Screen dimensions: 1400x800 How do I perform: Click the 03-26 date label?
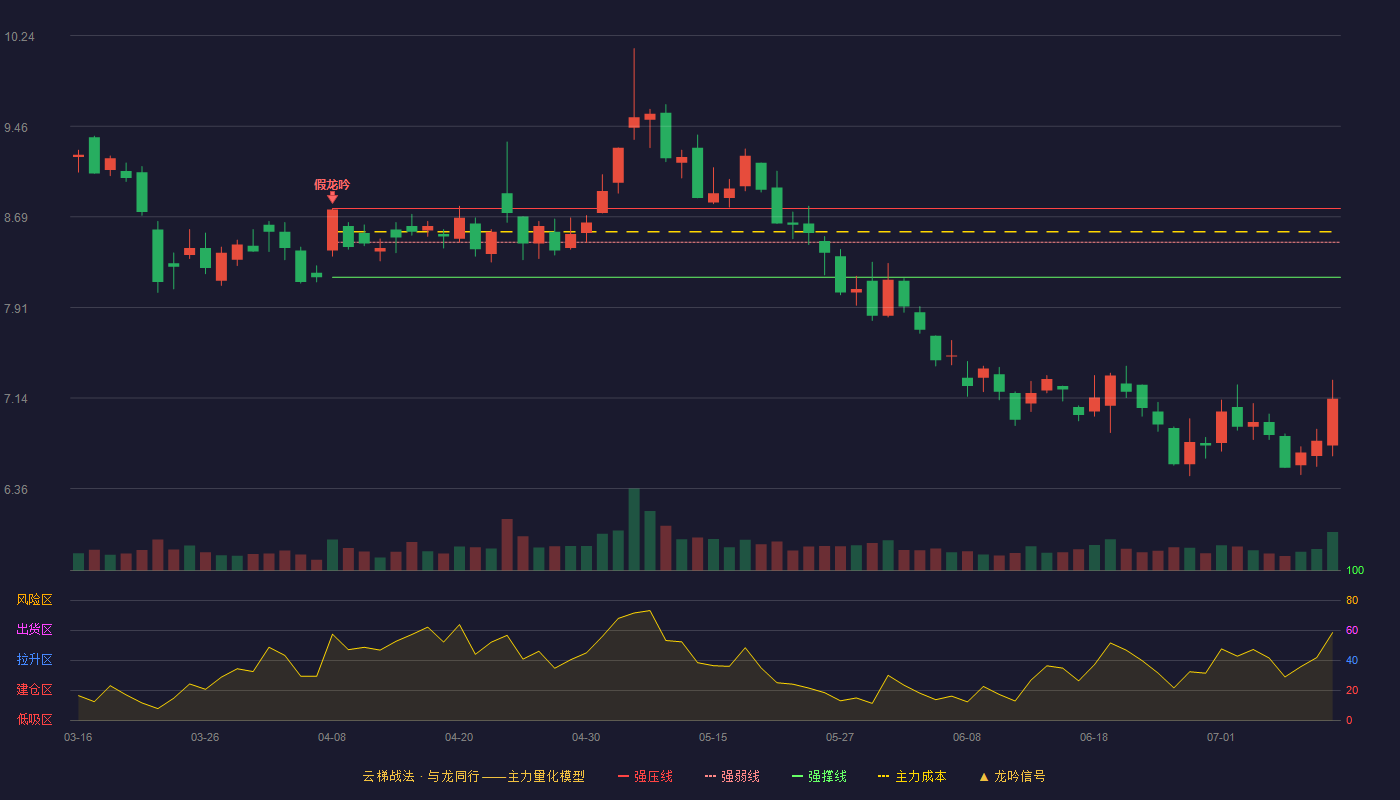click(x=205, y=737)
